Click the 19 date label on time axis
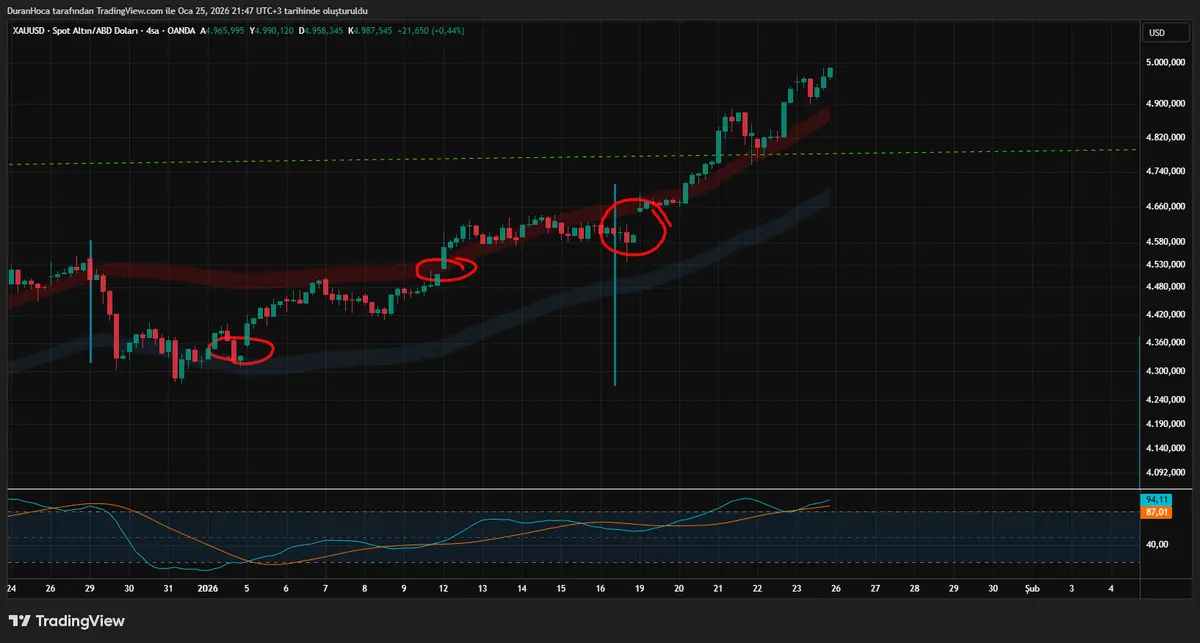Screen dimensions: 1200x643 639,589
